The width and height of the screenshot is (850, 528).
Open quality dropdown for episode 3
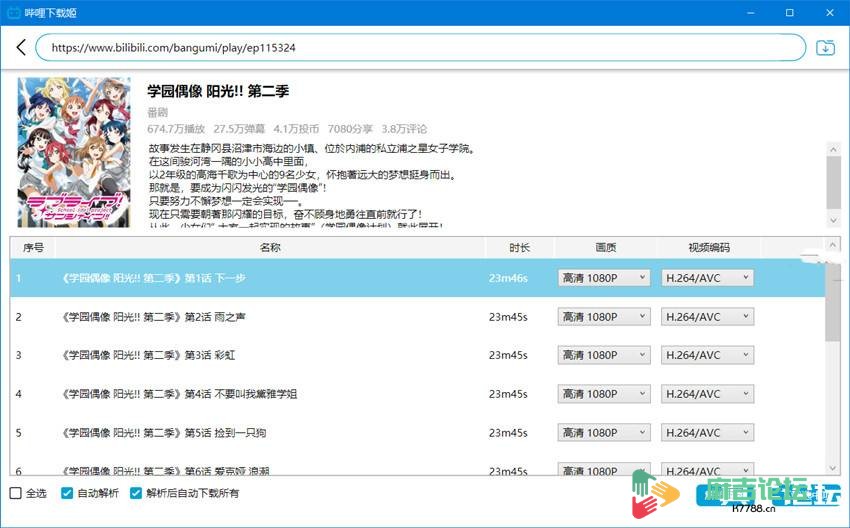point(603,355)
